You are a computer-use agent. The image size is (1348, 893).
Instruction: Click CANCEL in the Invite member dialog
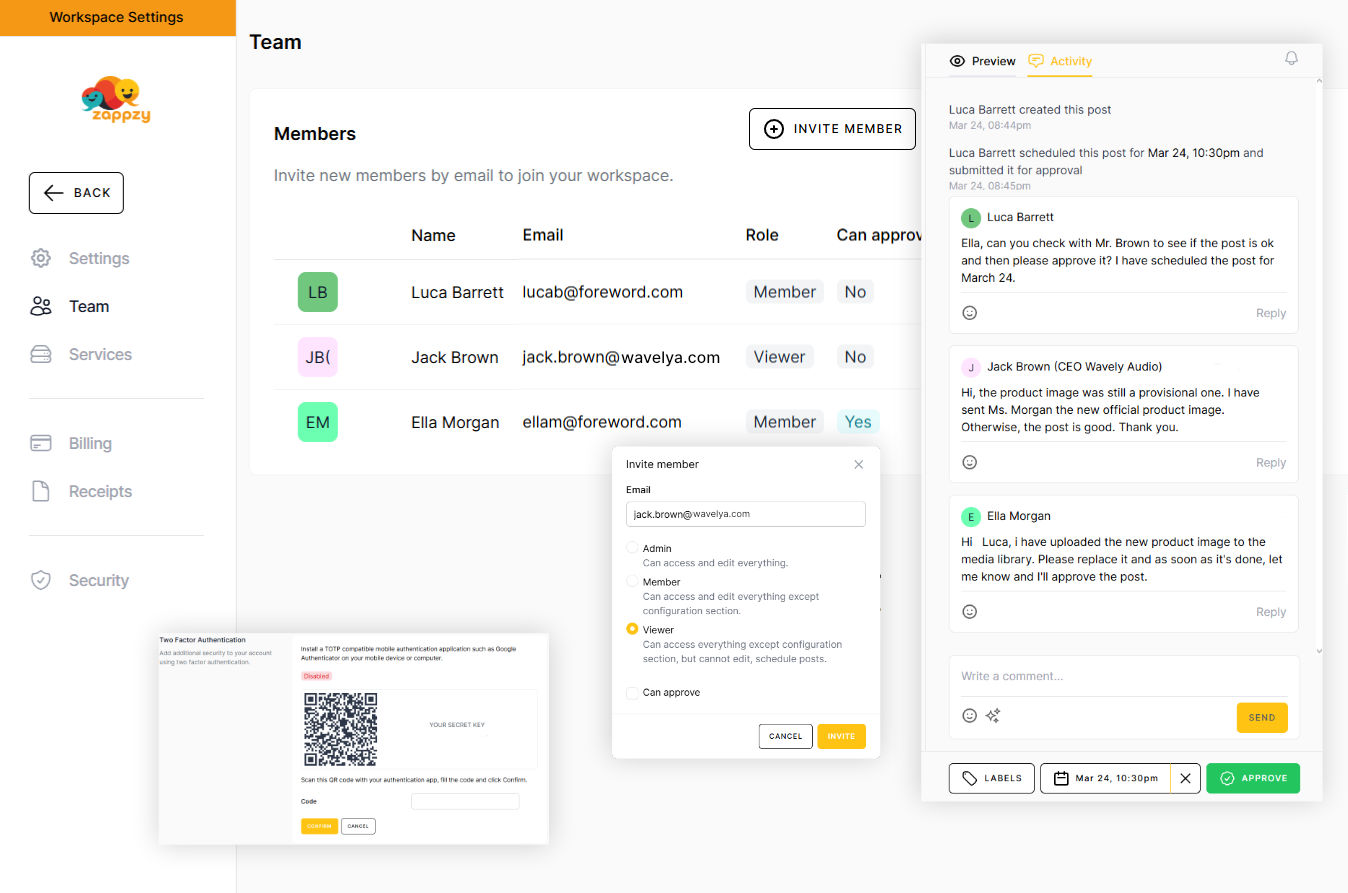coord(785,736)
